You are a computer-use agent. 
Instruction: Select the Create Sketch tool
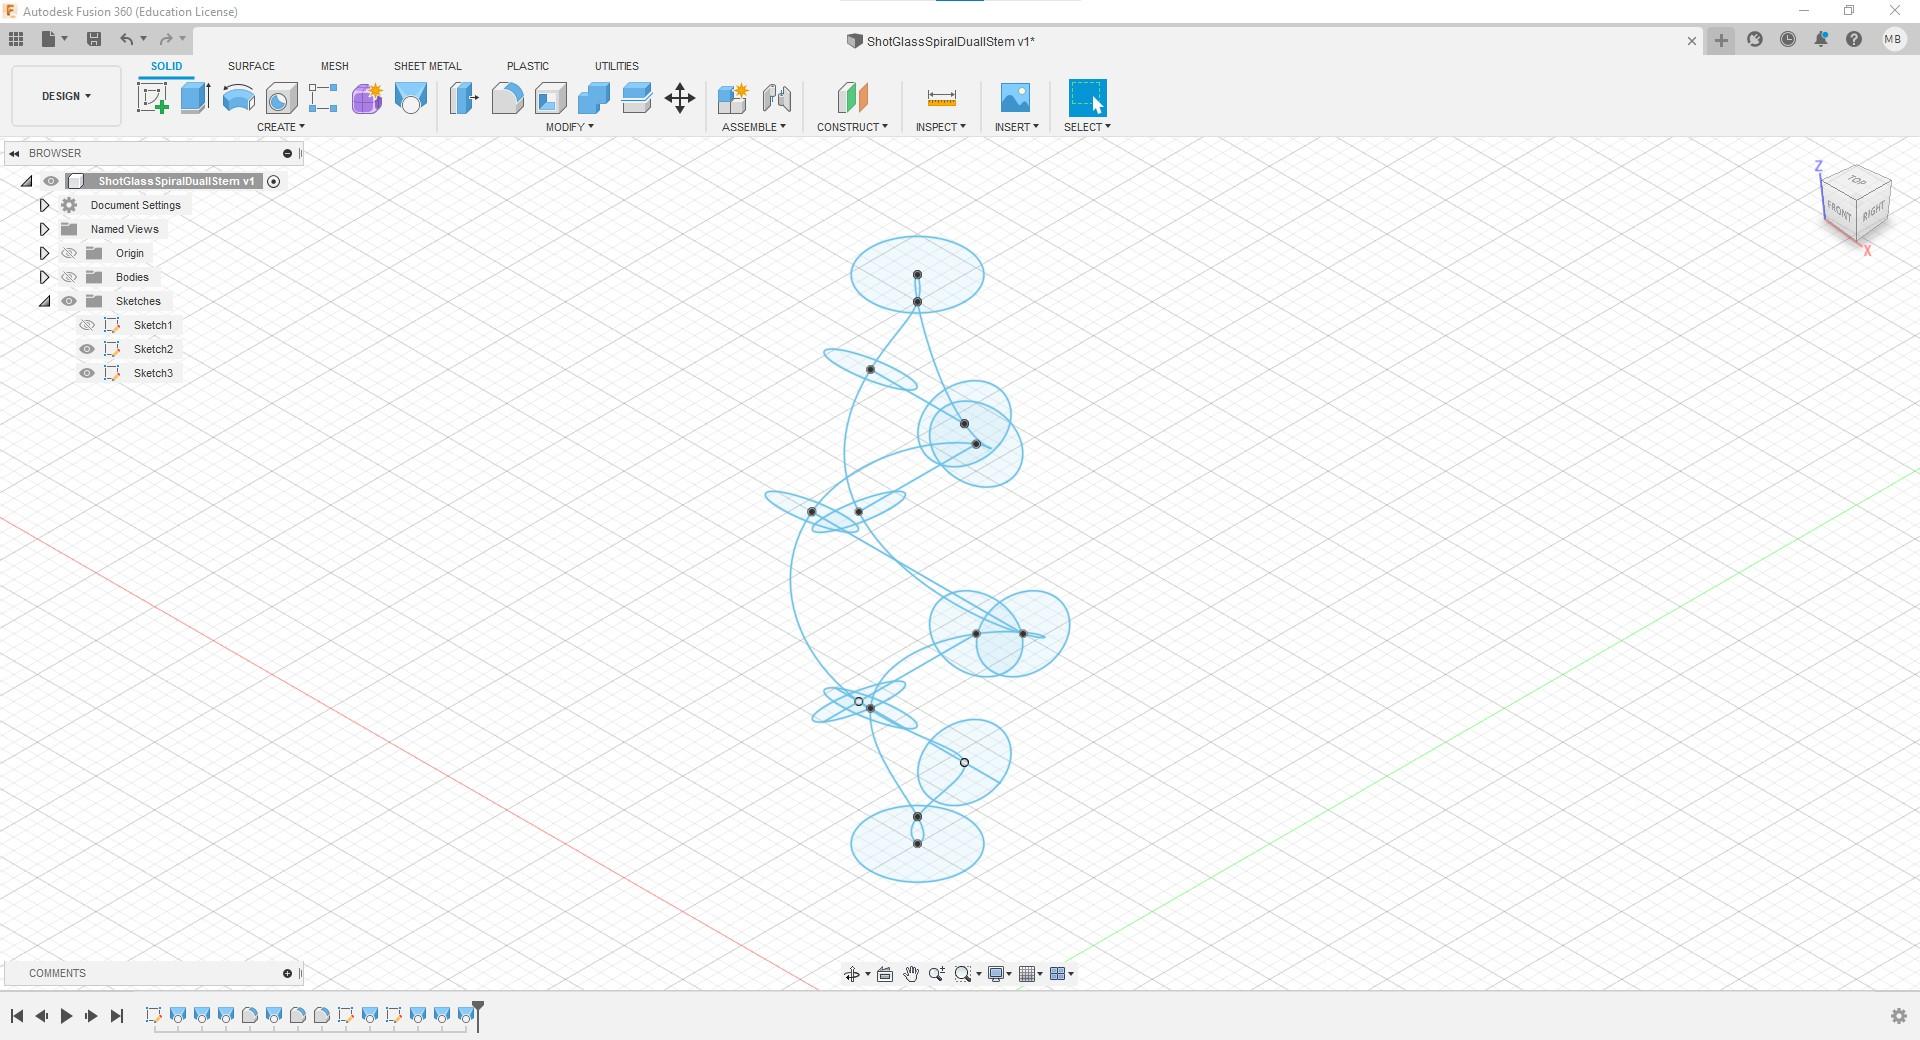click(x=152, y=98)
